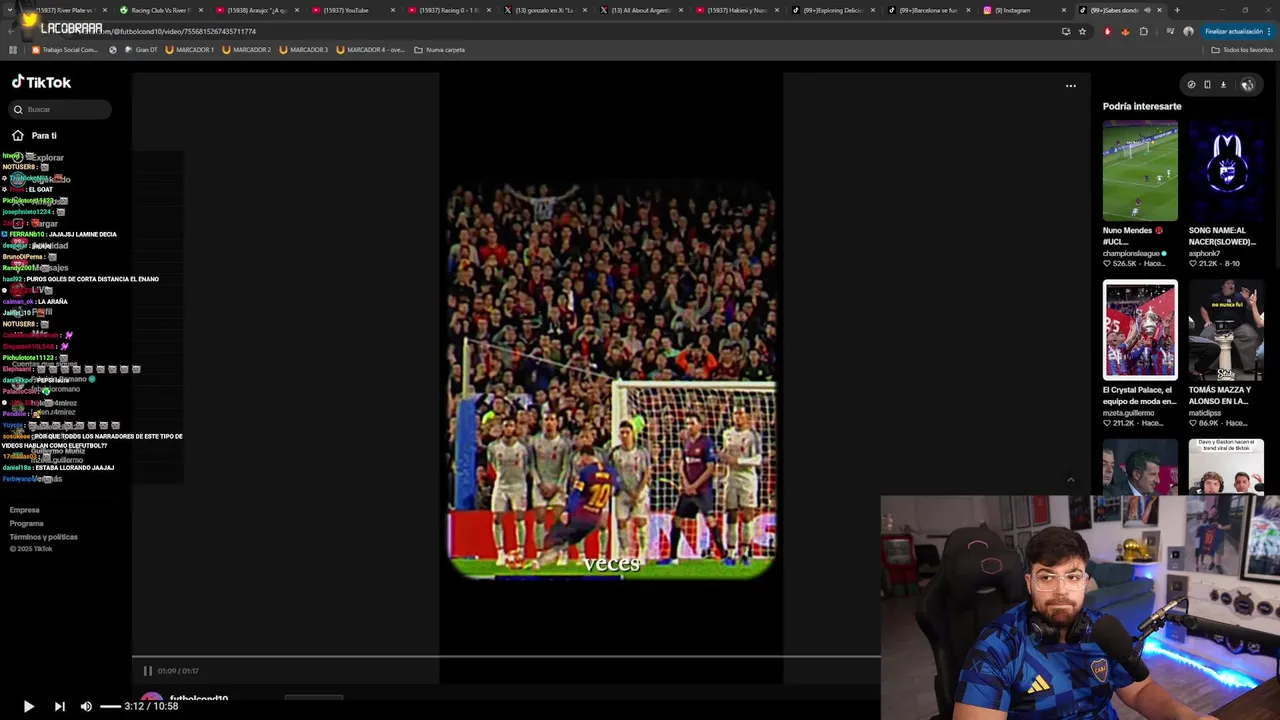The image size is (1280, 720).
Task: Open the MARCADOR 3 bookmark
Action: pos(304,50)
